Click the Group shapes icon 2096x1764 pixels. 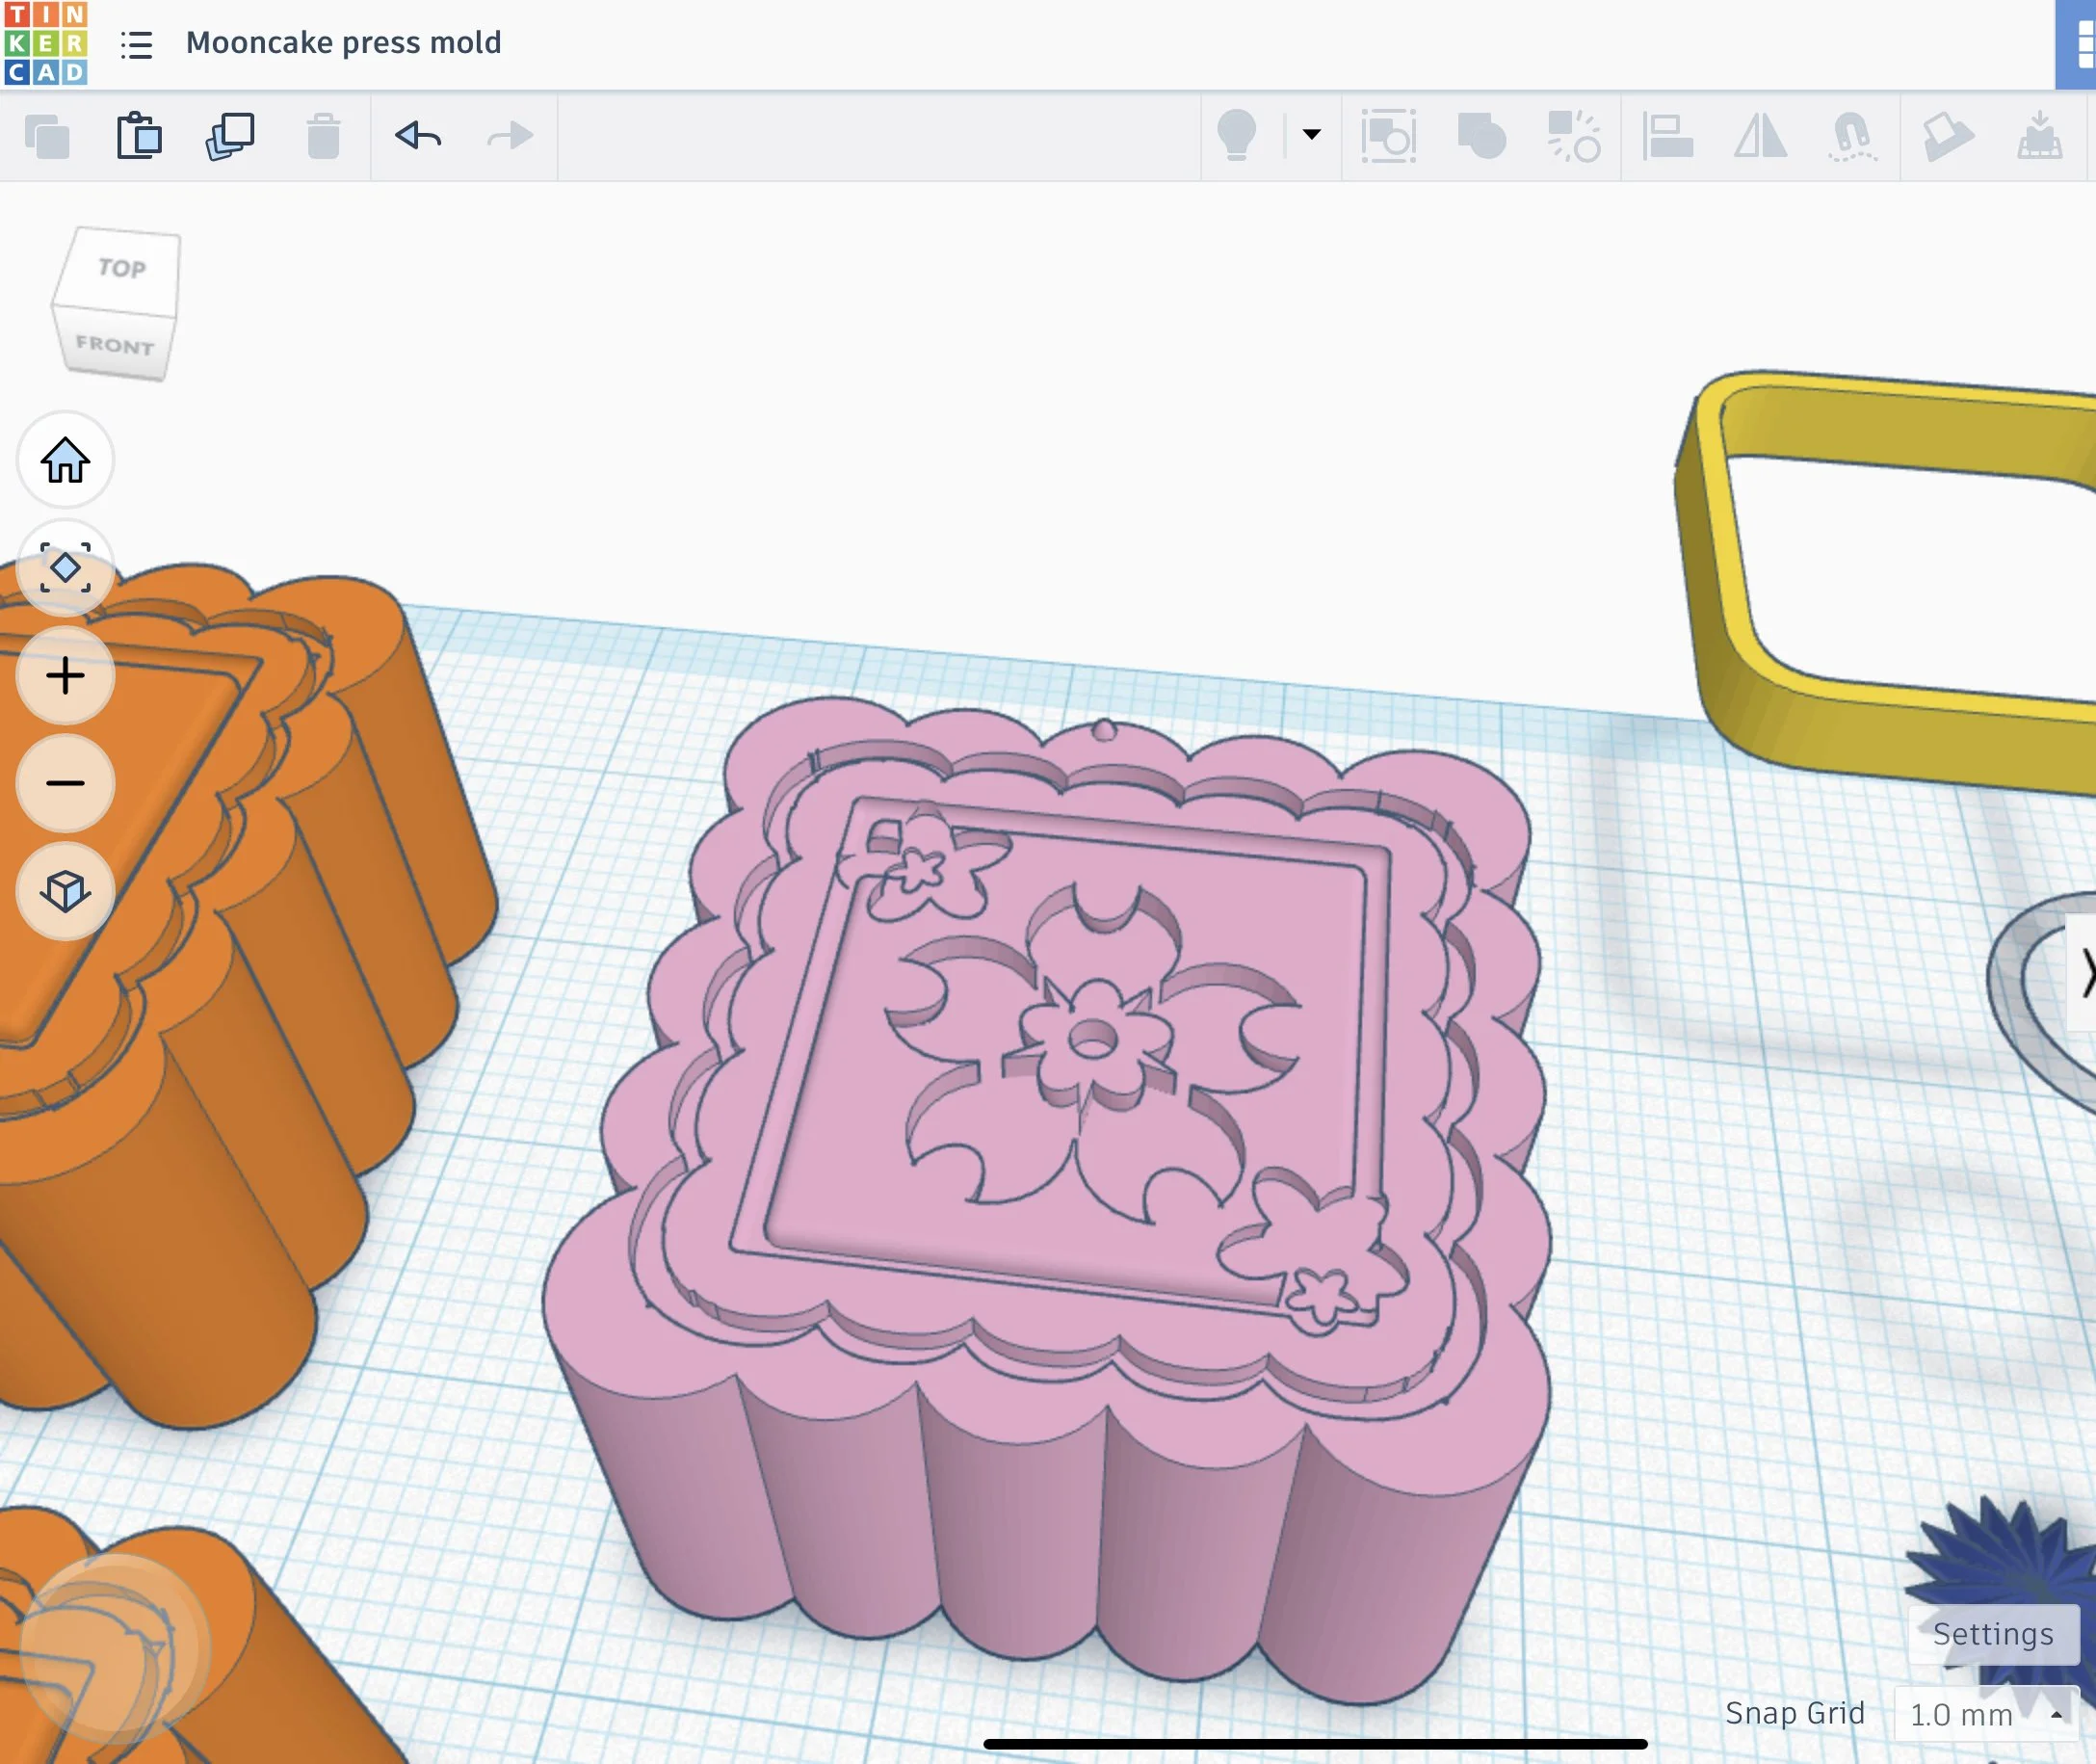point(1481,136)
